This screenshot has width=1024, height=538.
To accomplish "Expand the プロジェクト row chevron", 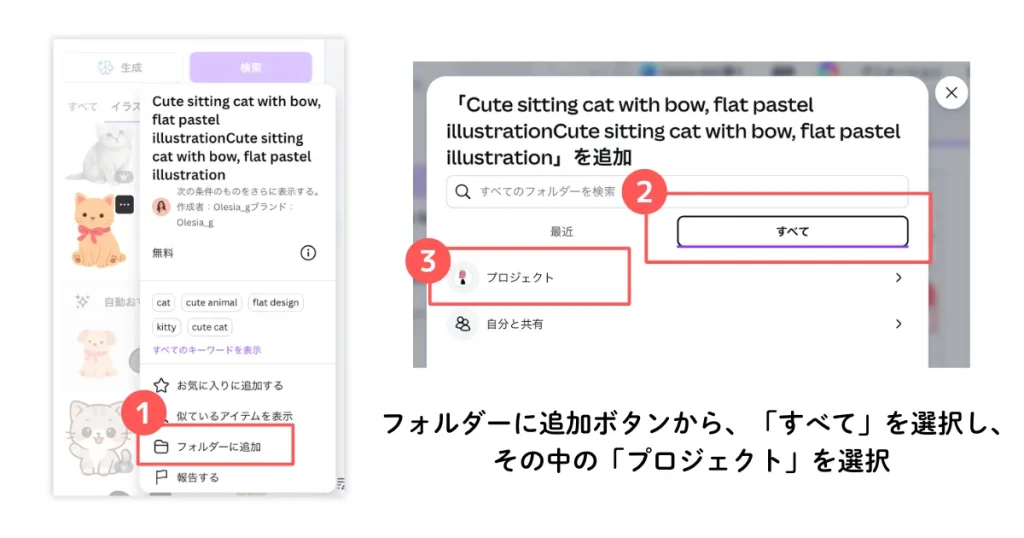I will pyautogui.click(x=898, y=278).
